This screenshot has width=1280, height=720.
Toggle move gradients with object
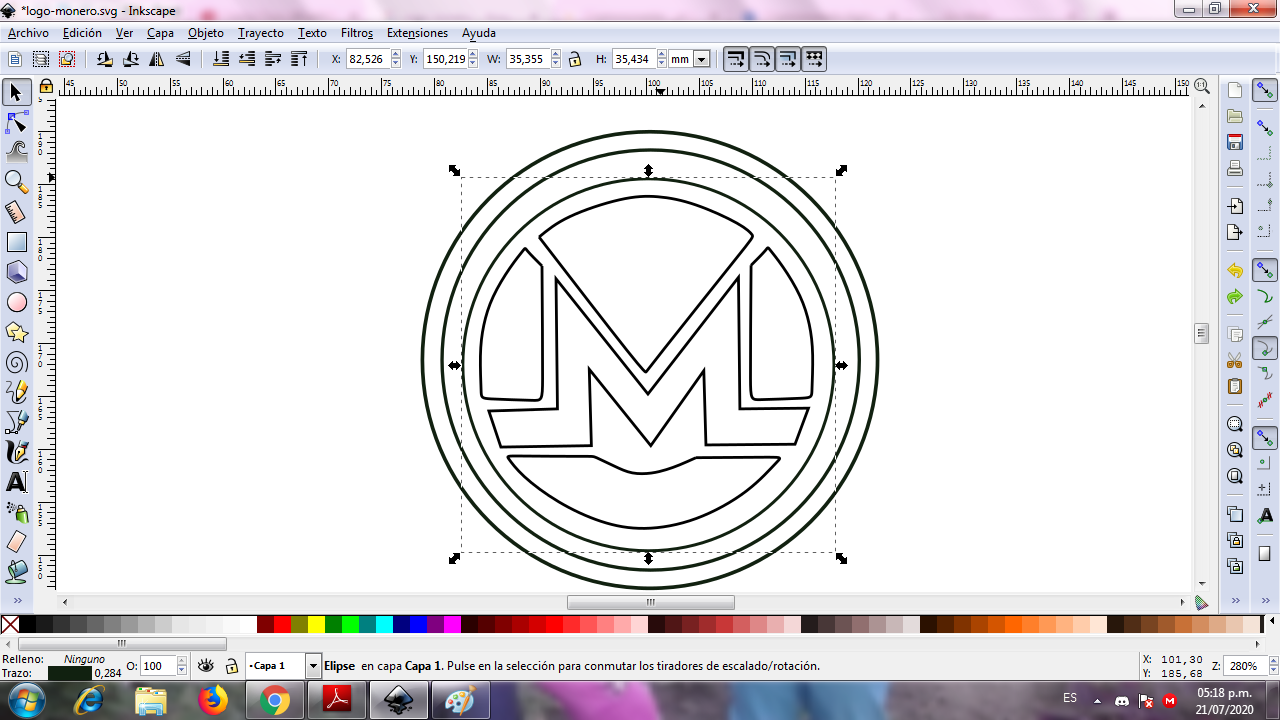(x=788, y=59)
